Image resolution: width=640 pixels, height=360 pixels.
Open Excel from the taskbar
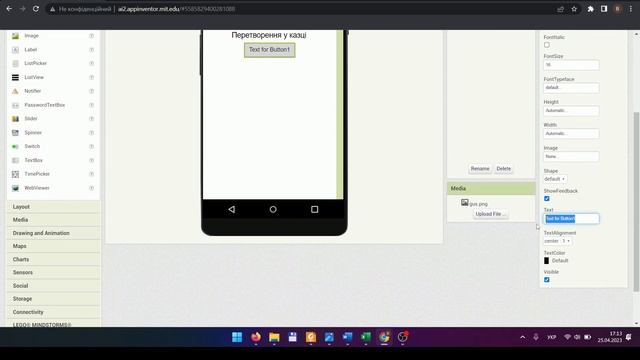pyautogui.click(x=366, y=337)
